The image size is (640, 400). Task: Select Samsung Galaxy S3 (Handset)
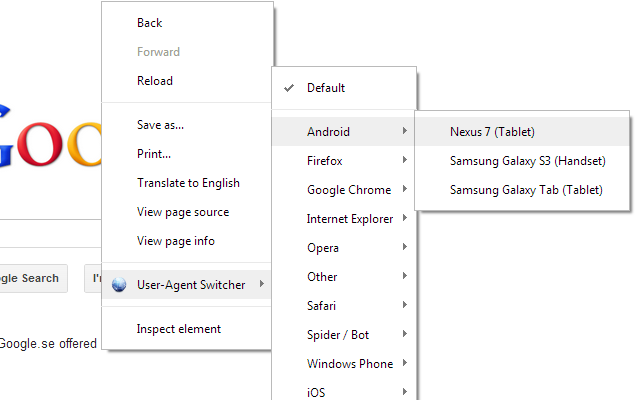point(528,160)
